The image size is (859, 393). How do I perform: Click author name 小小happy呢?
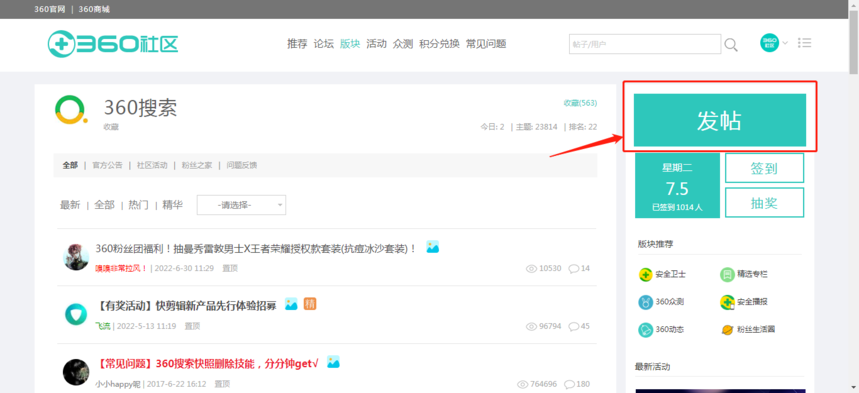[x=118, y=384]
